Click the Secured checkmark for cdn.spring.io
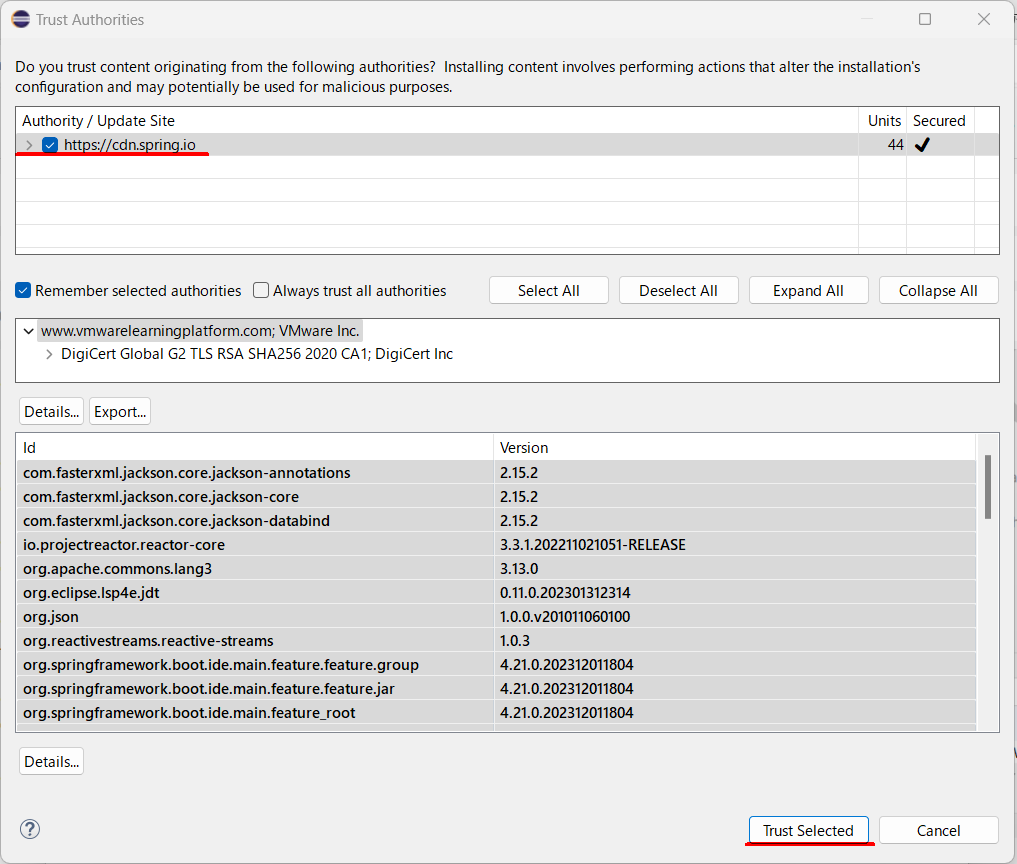 pos(922,144)
